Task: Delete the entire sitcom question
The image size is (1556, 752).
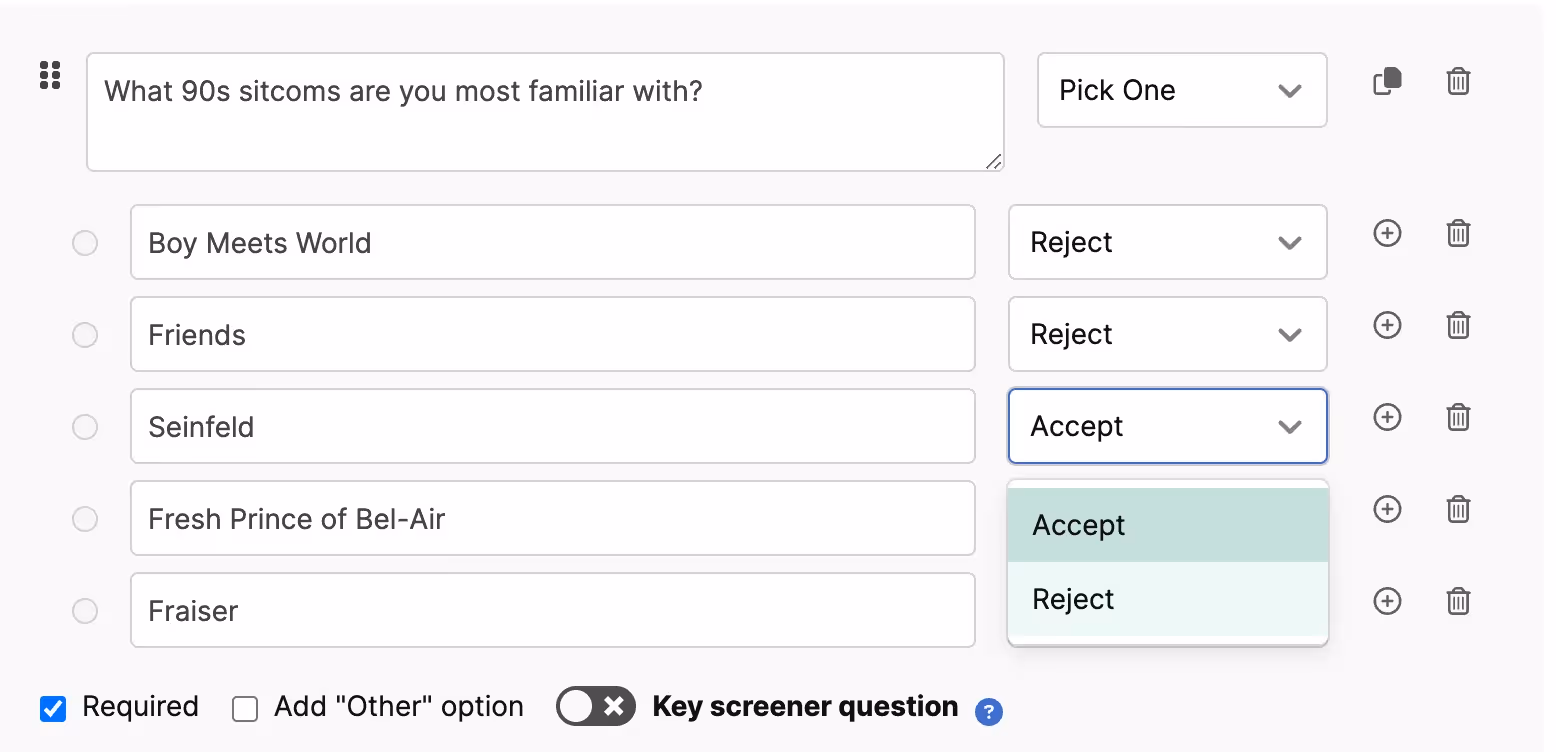Action: 1458,81
